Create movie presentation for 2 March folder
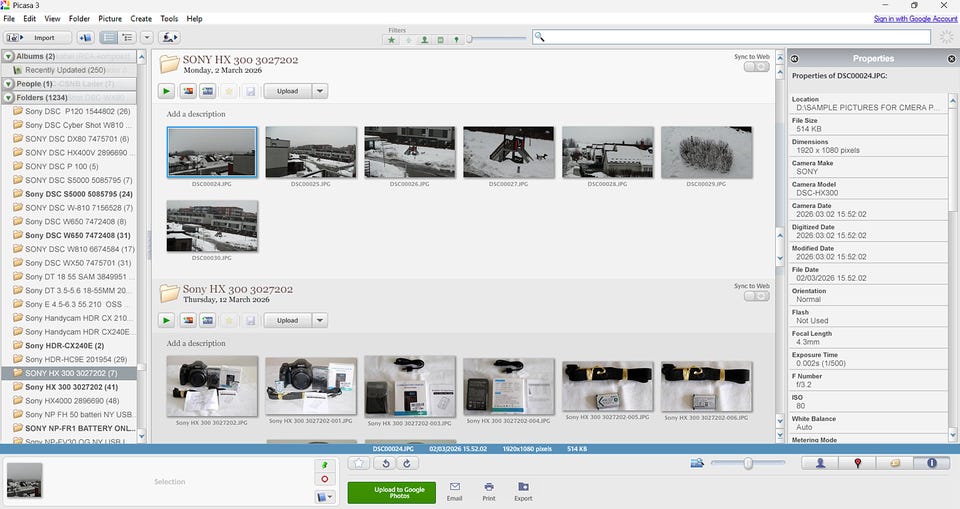The width and height of the screenshot is (960, 509). pyautogui.click(x=208, y=91)
